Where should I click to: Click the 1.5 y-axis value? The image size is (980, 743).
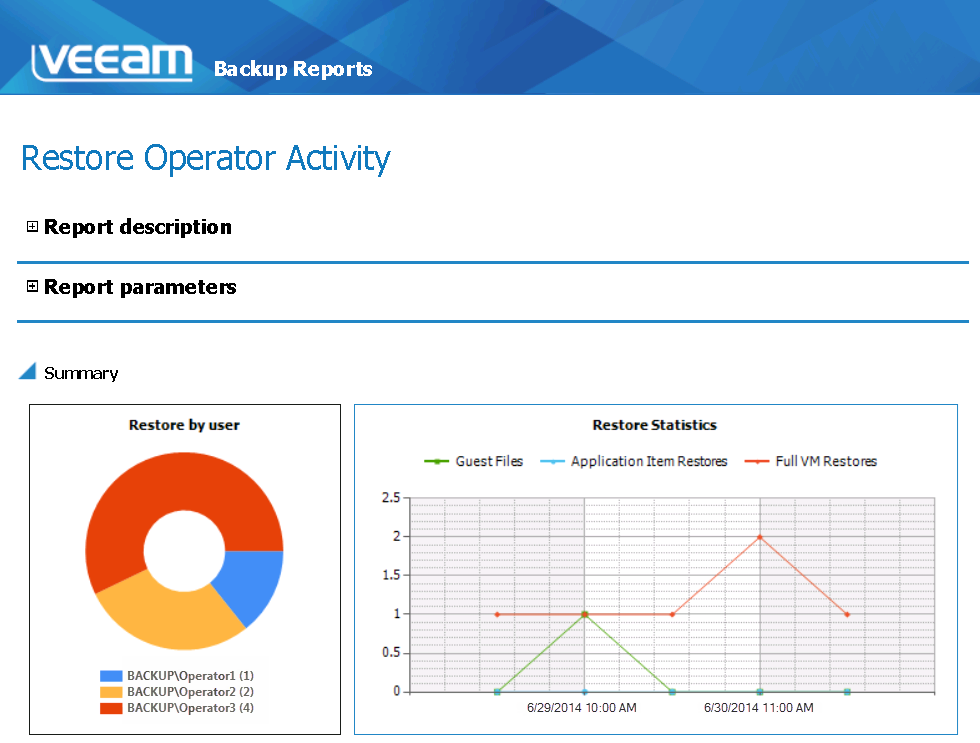[x=391, y=575]
